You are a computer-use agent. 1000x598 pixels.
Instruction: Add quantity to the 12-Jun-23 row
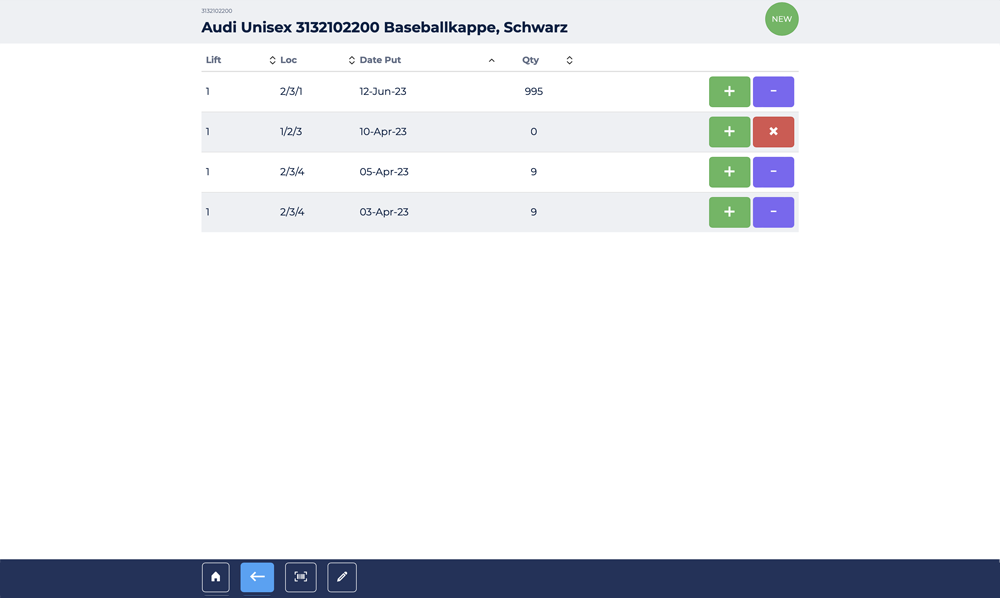(729, 92)
